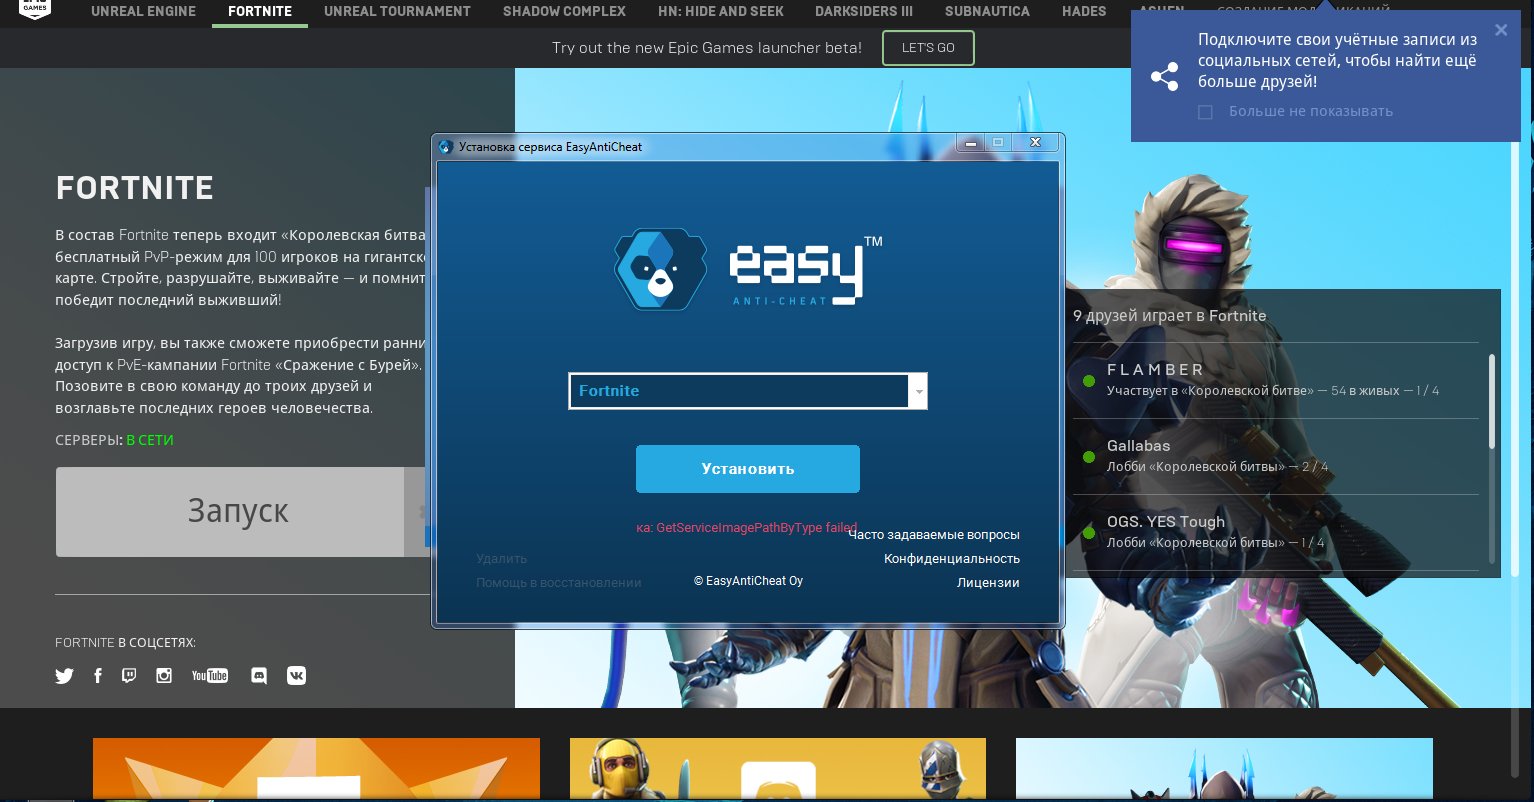The image size is (1534, 802).
Task: Select friend FLAMBER in the list
Action: pyautogui.click(x=1275, y=380)
